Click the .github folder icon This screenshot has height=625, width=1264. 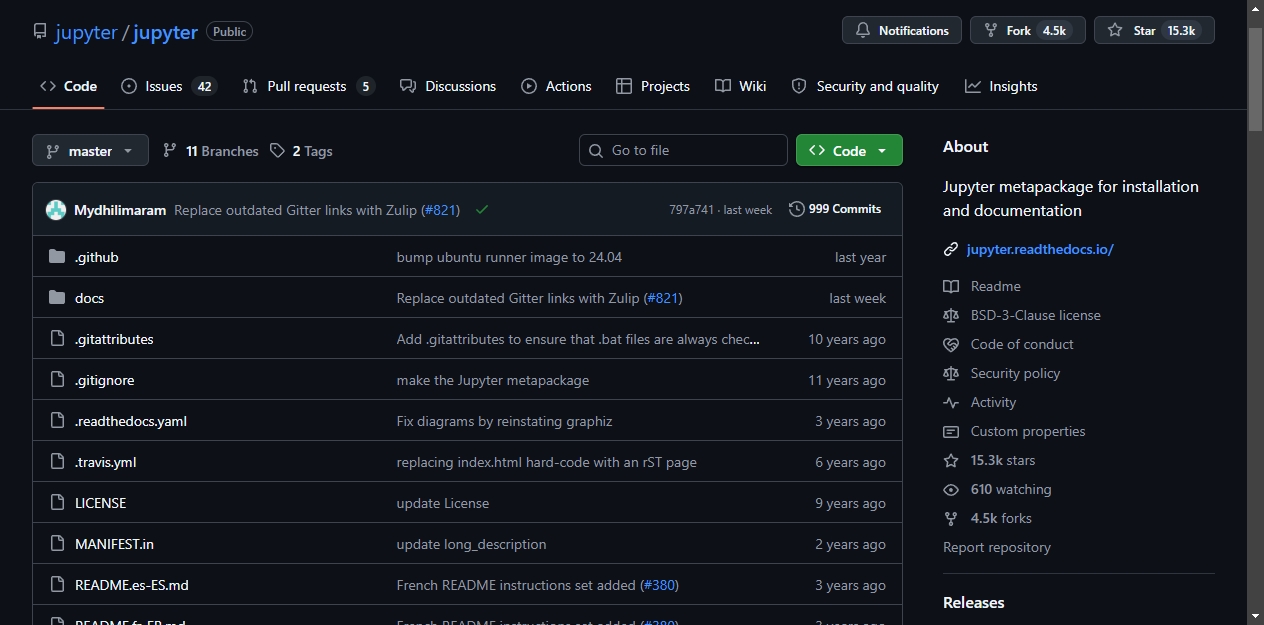pyautogui.click(x=57, y=257)
